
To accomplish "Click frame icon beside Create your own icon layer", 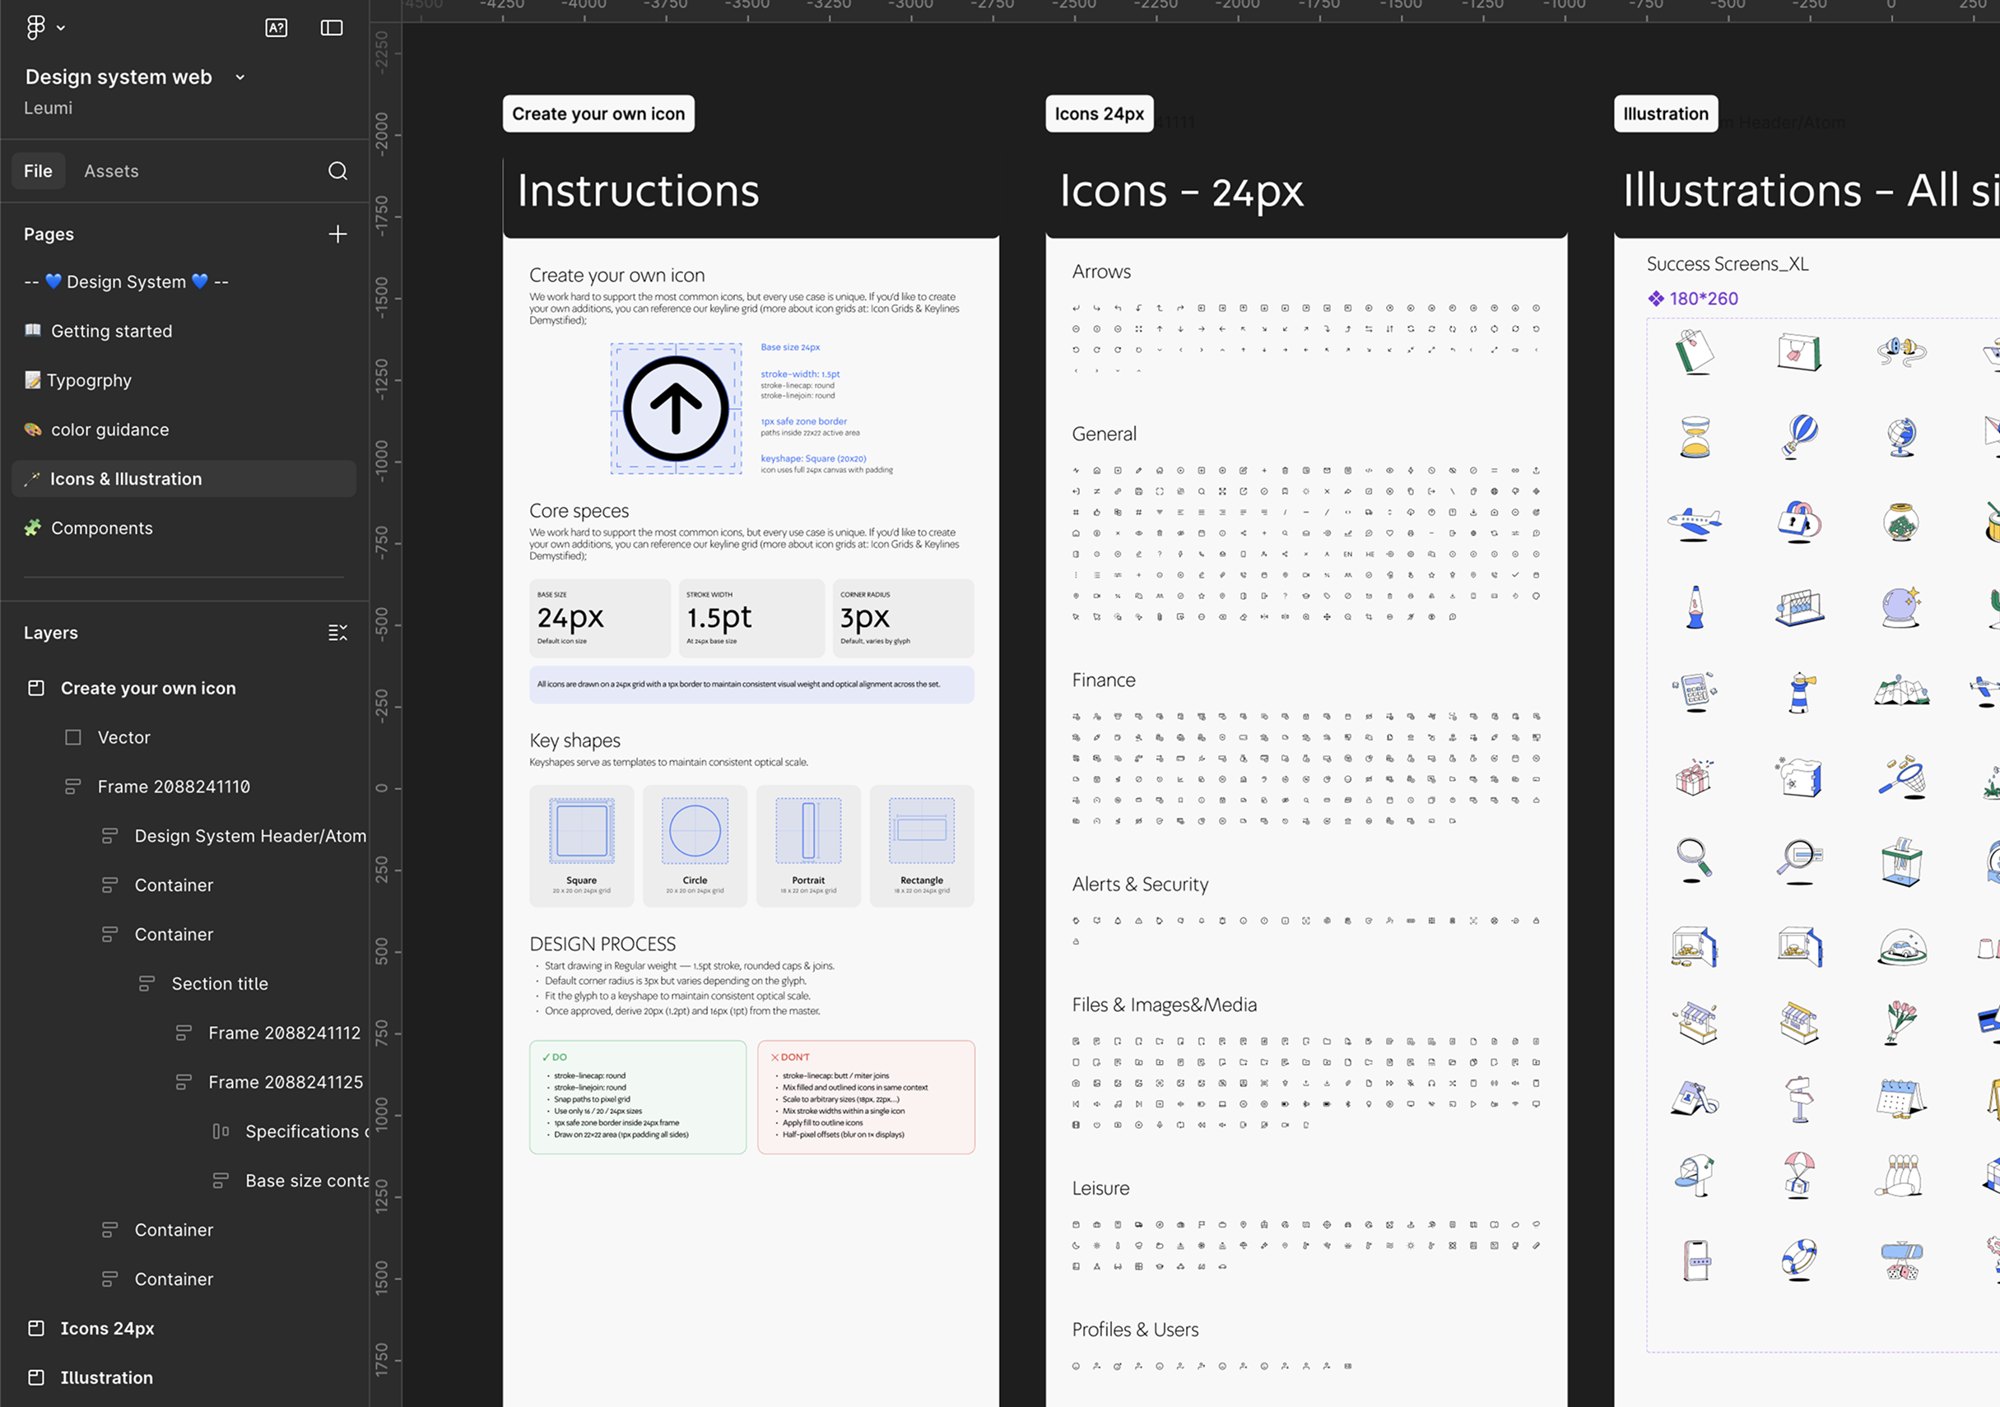I will click(36, 688).
